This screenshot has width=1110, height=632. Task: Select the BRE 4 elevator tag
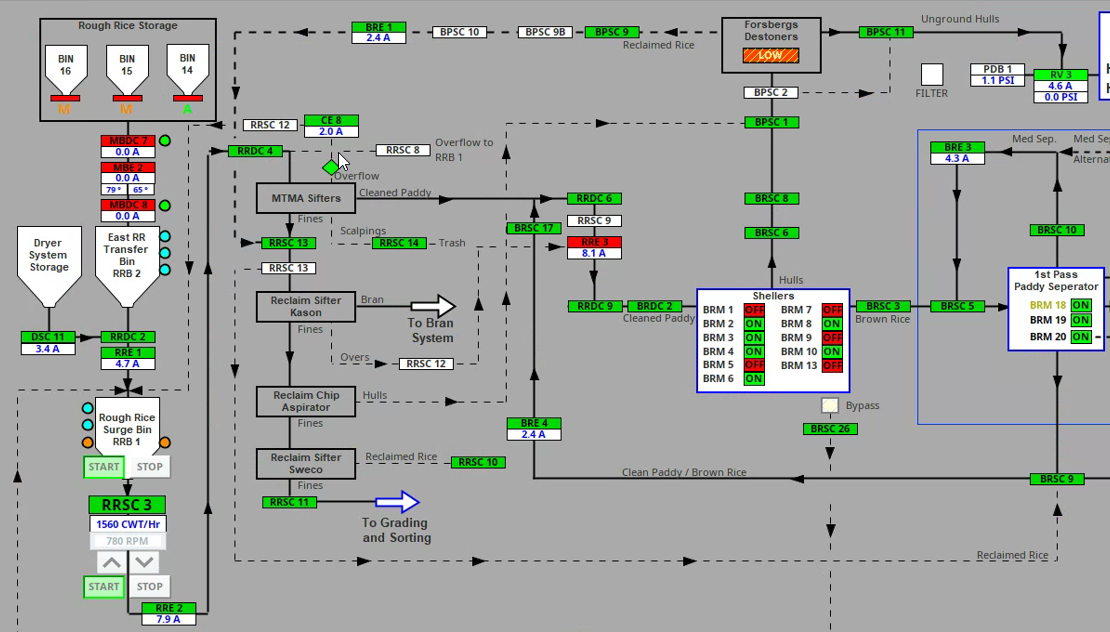coord(534,423)
